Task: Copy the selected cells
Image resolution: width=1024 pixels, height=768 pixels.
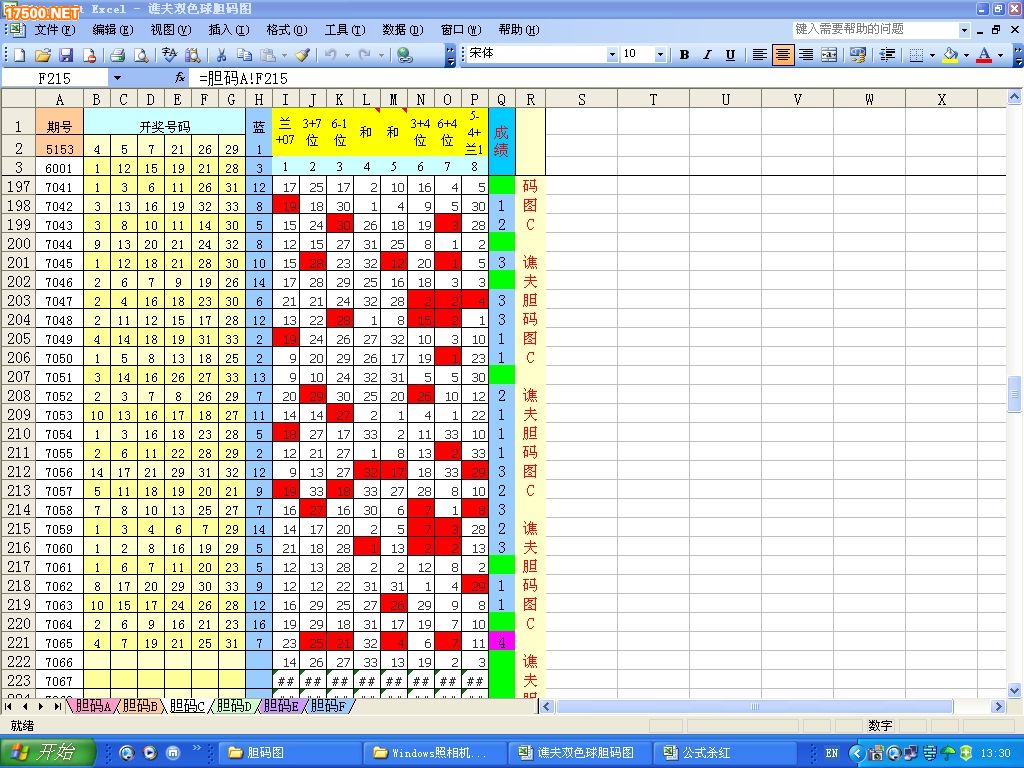Action: [x=244, y=55]
